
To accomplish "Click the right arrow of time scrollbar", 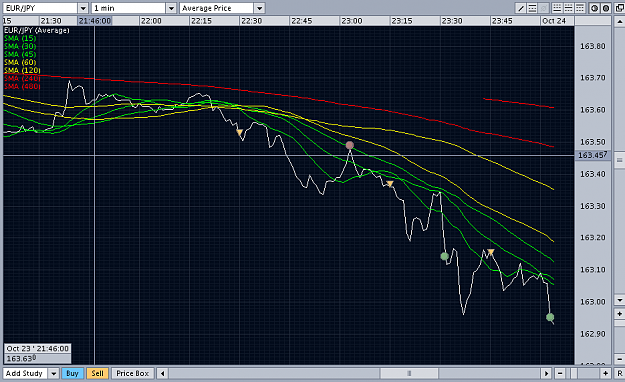I will [546, 373].
